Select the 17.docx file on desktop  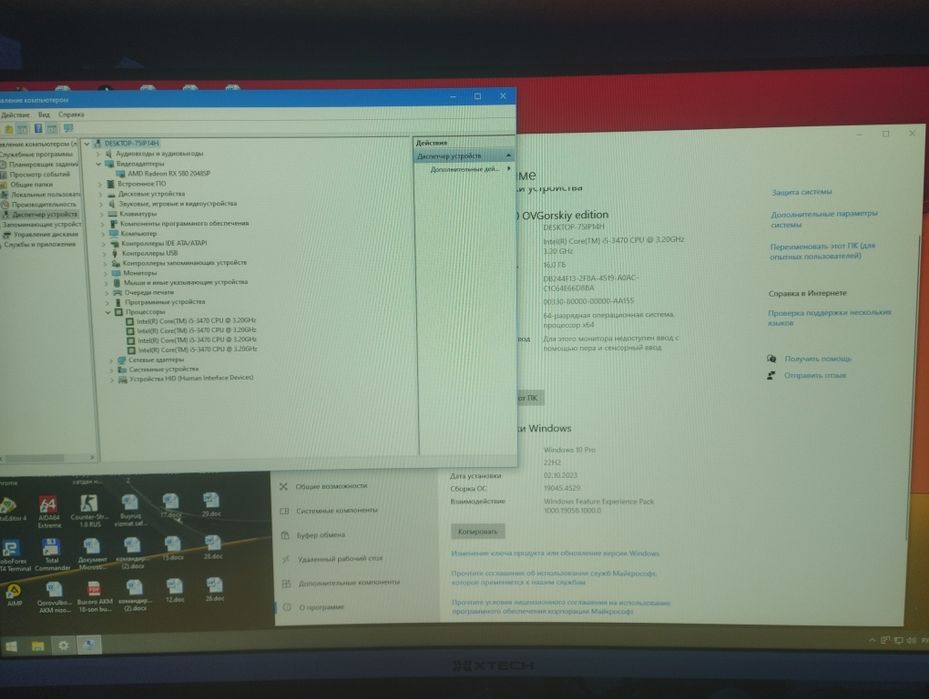(171, 506)
